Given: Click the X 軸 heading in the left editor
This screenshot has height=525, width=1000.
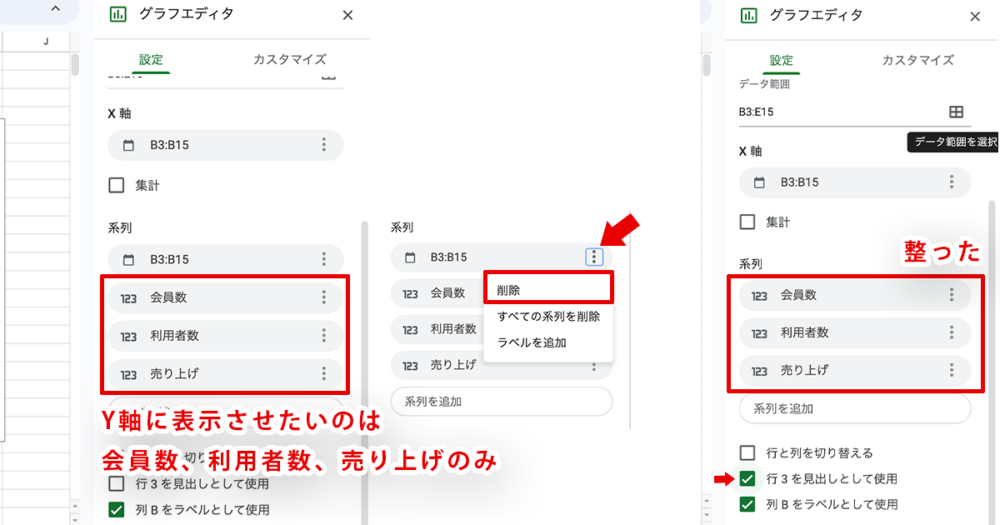Looking at the screenshot, I should click(x=119, y=114).
